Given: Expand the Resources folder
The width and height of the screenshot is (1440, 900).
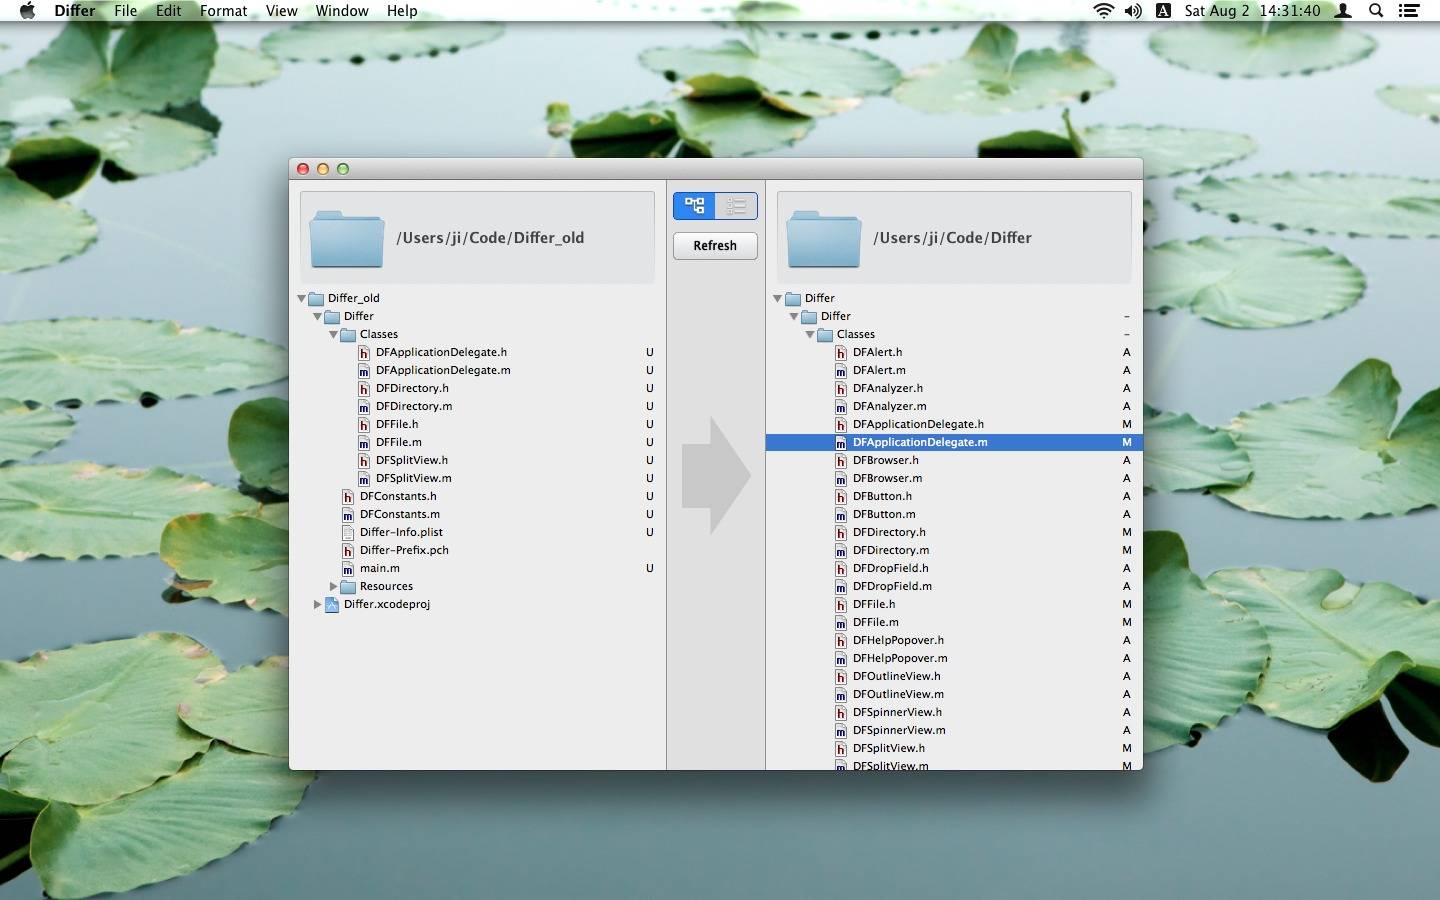Looking at the screenshot, I should coord(333,586).
